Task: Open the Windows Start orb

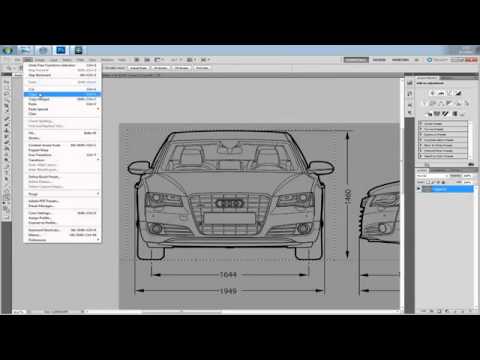Action: tap(8, 51)
